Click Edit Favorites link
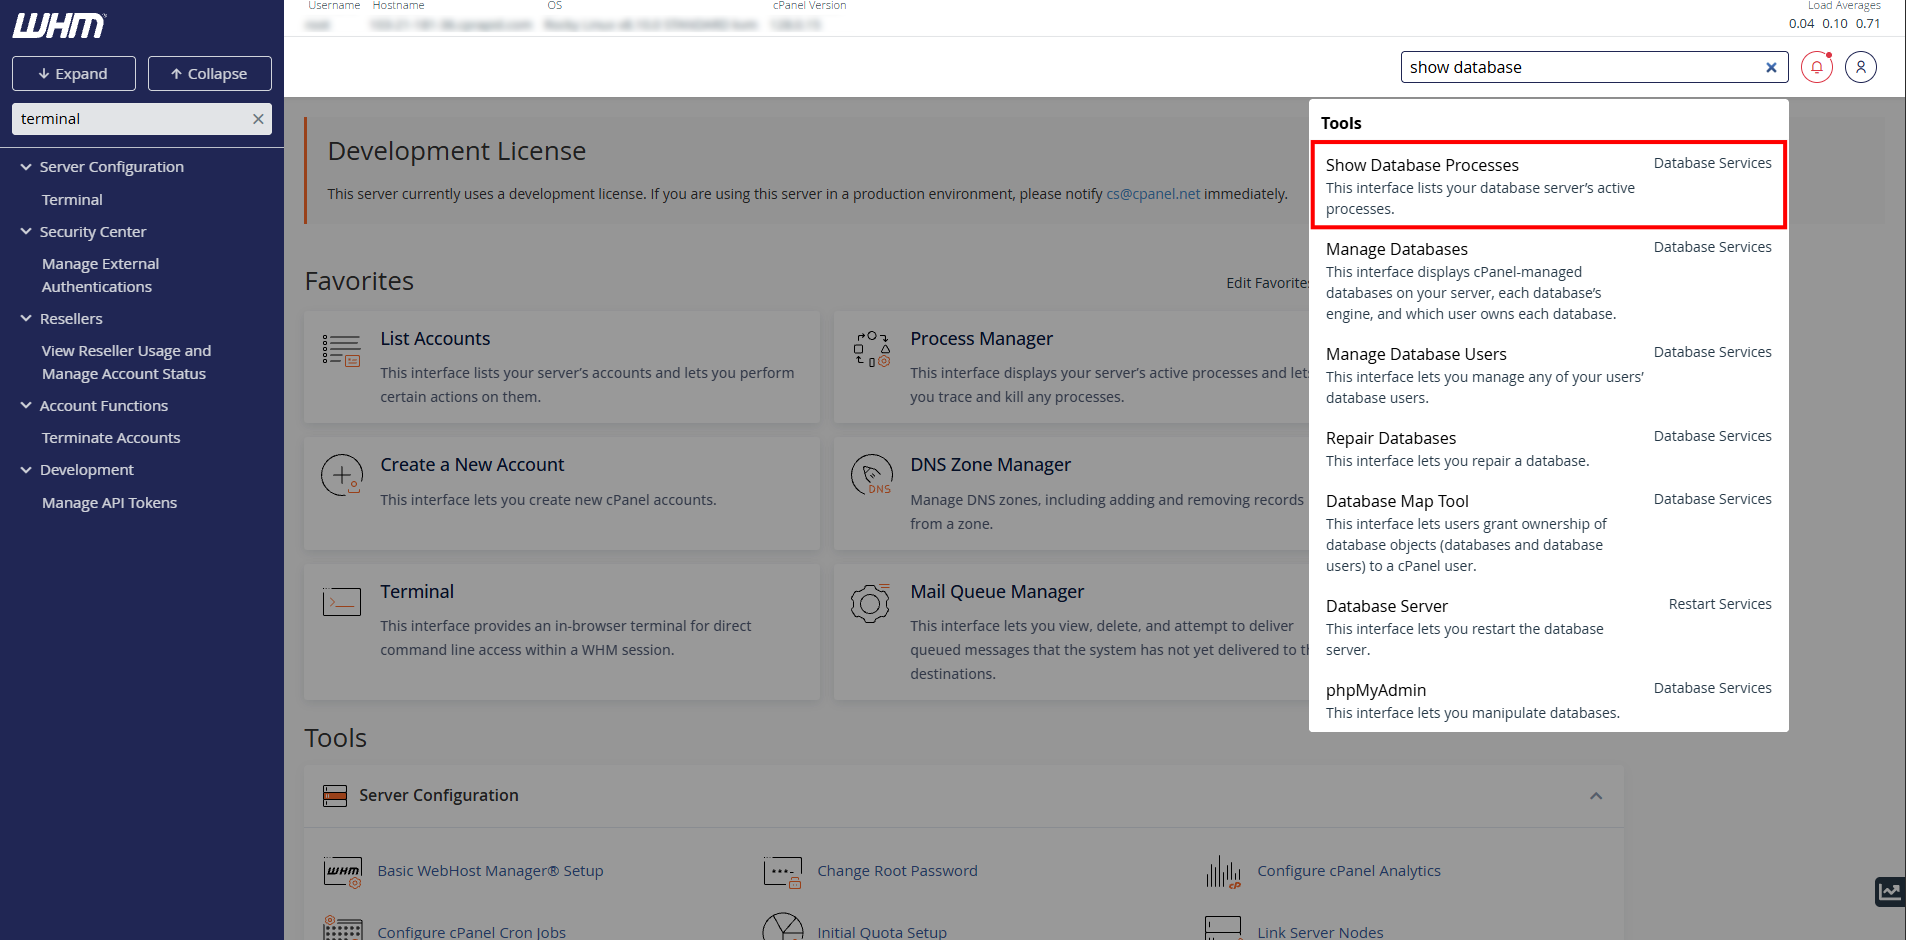This screenshot has width=1906, height=940. 1267,283
